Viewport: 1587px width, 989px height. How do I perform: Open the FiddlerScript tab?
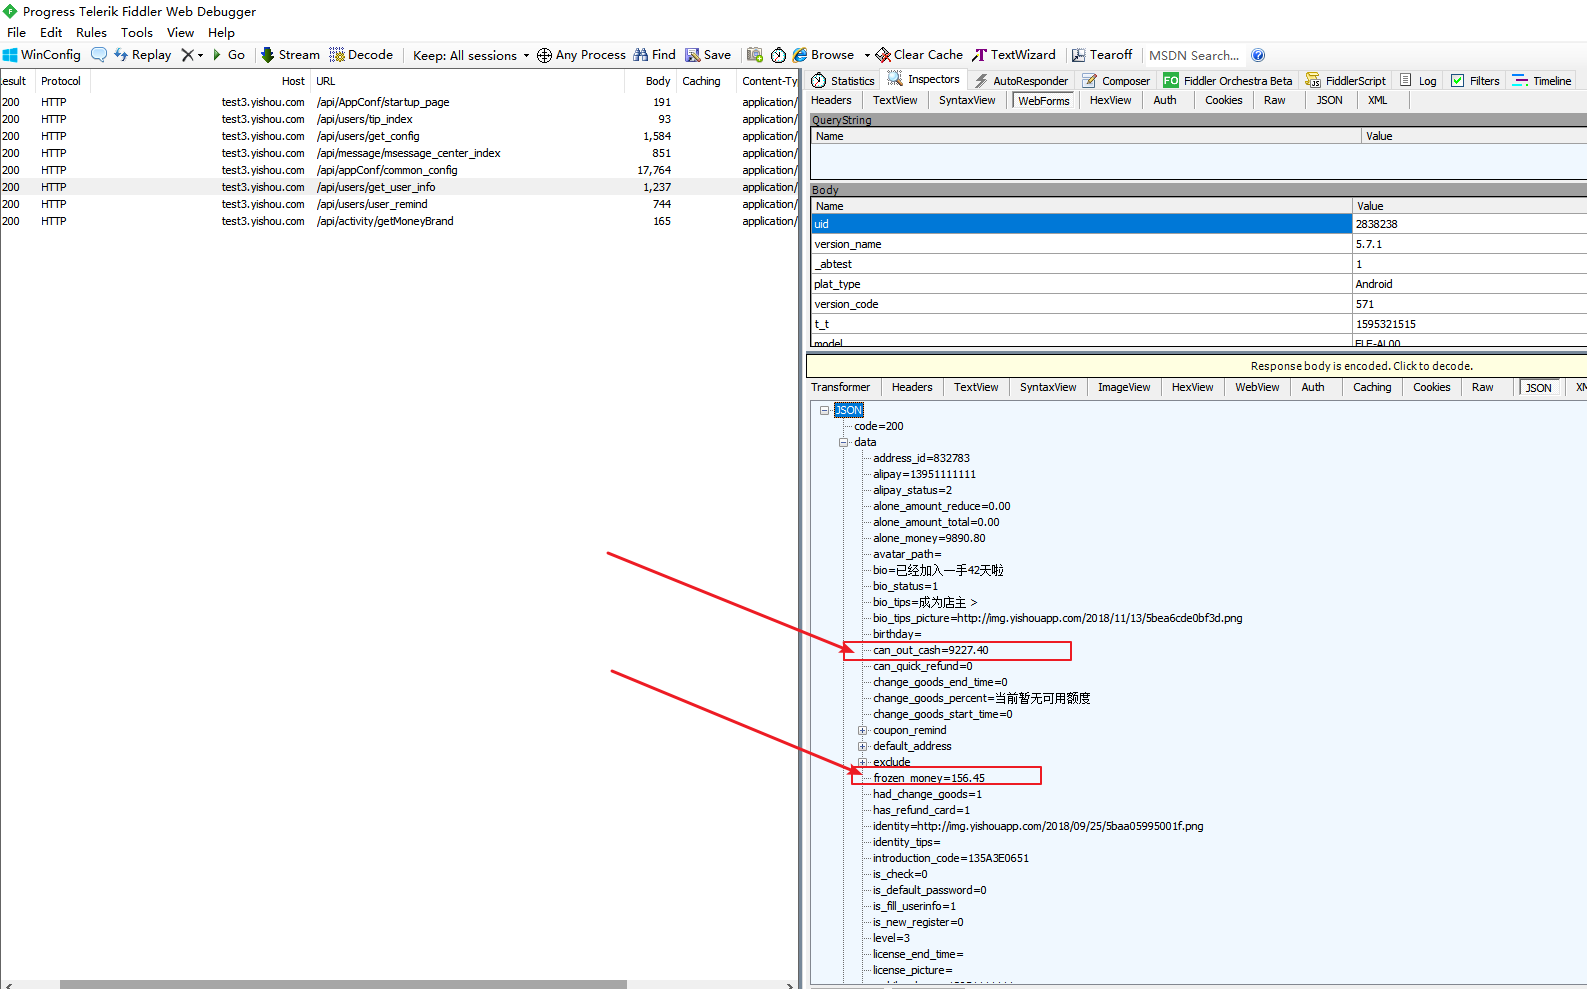(1346, 81)
